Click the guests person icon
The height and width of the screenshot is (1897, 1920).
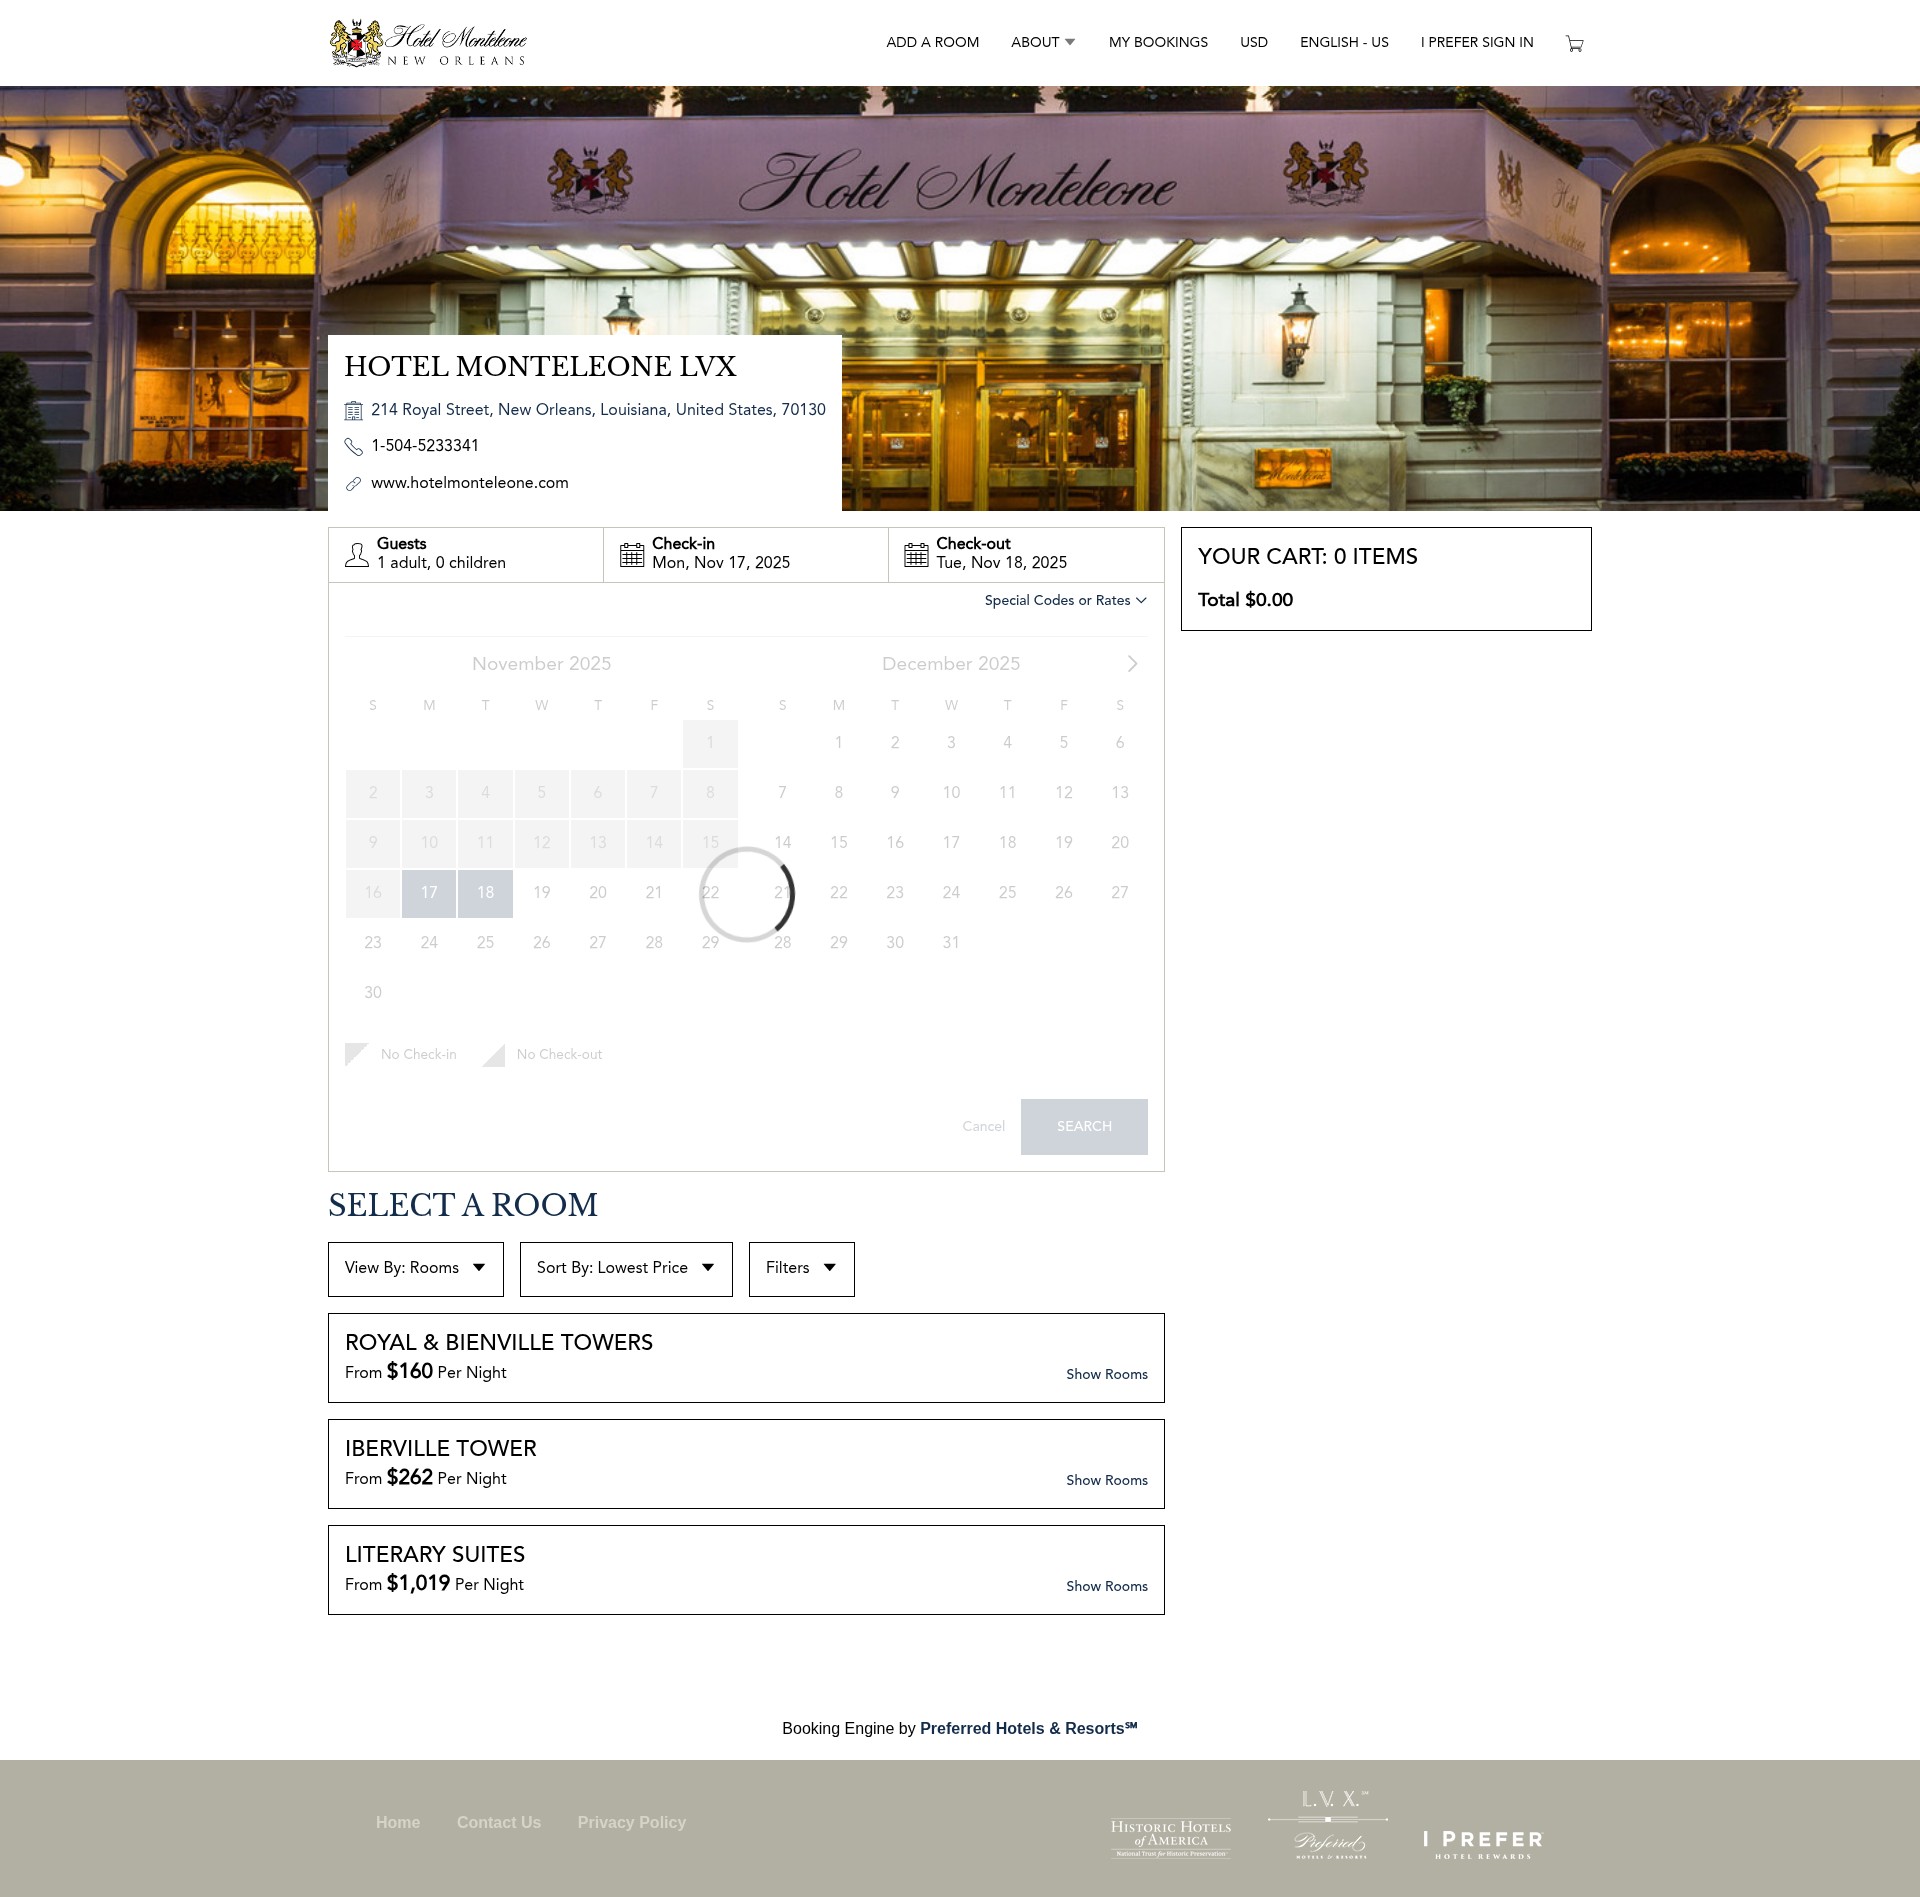[x=357, y=555]
